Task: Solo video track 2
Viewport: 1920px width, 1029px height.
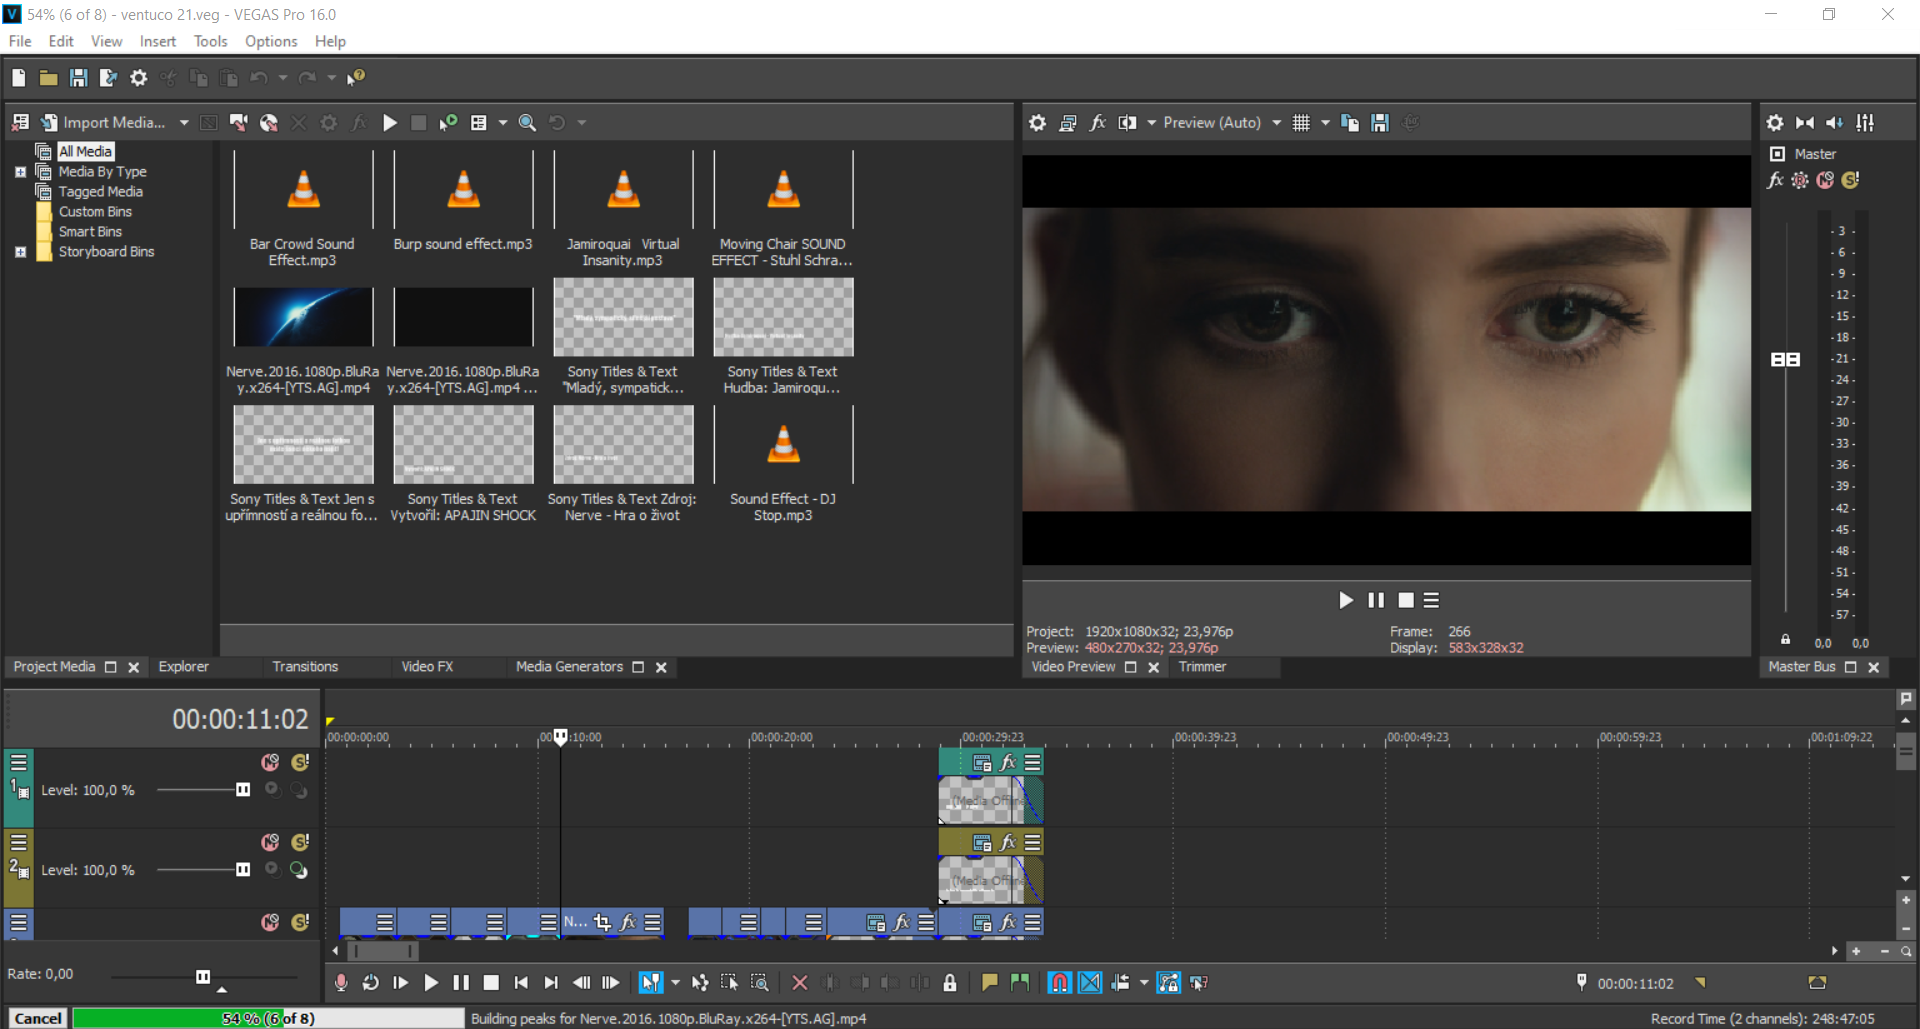Action: 300,843
